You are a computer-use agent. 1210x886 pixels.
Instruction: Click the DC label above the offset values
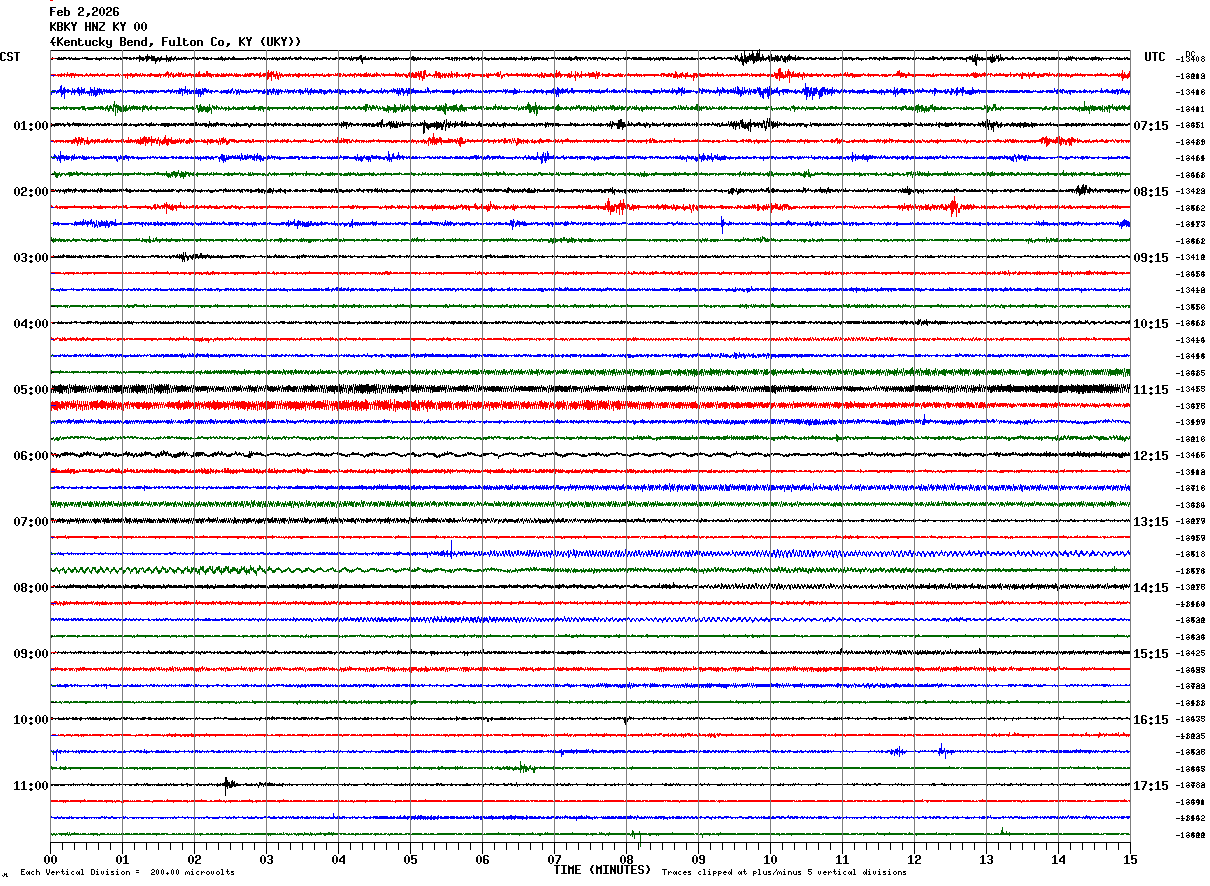click(1191, 54)
